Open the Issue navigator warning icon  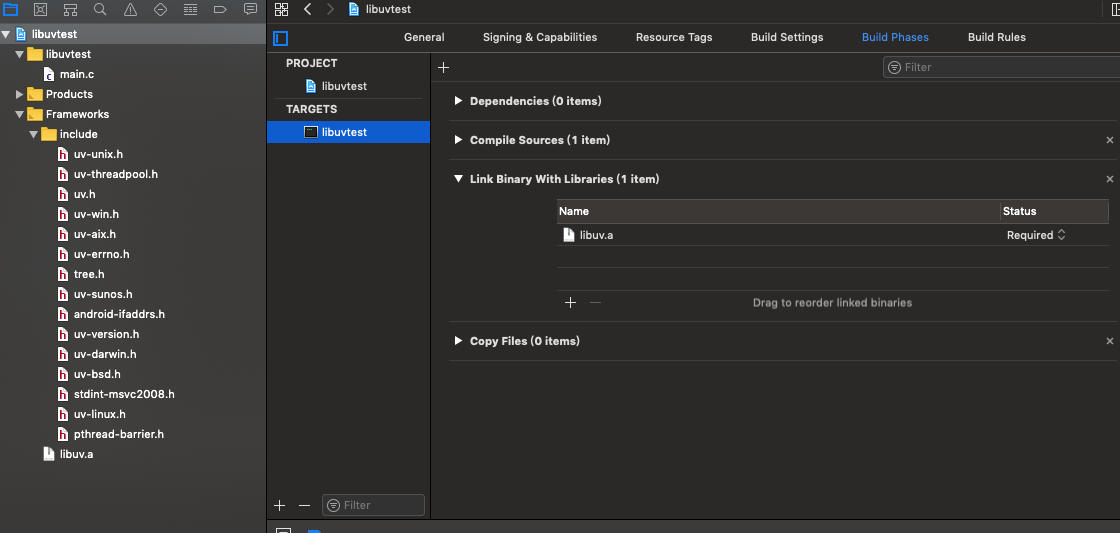point(130,9)
